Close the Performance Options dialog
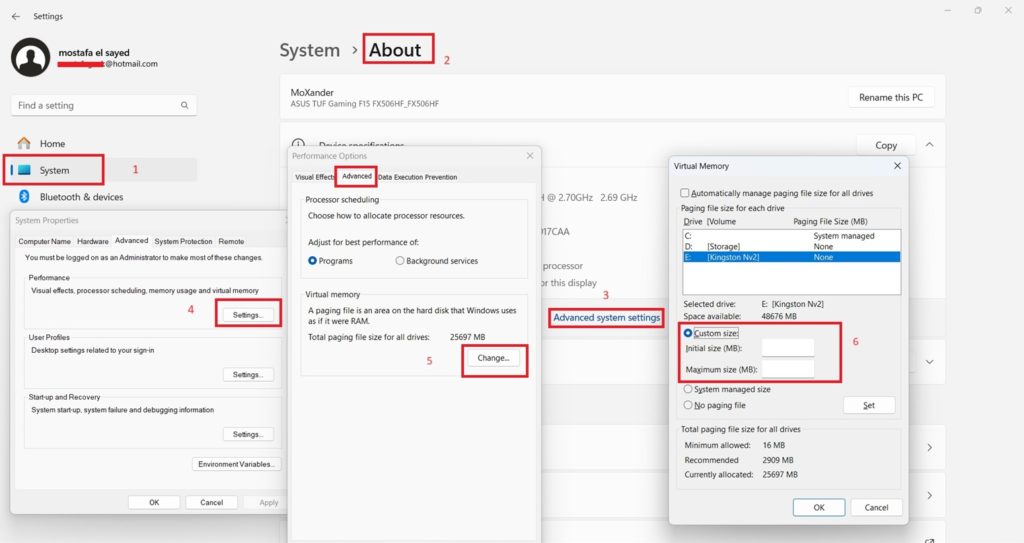Viewport: 1024px width, 543px height. [529, 156]
